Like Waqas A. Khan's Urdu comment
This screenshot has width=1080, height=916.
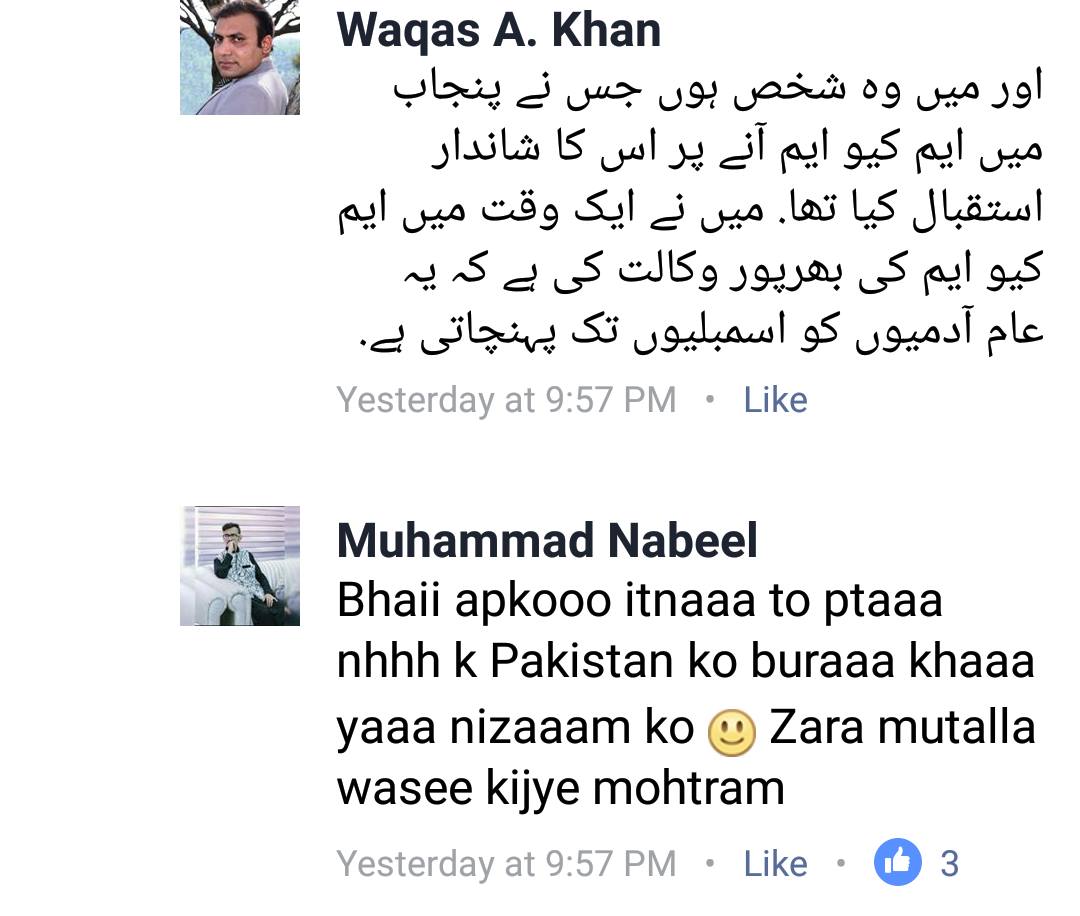click(775, 400)
